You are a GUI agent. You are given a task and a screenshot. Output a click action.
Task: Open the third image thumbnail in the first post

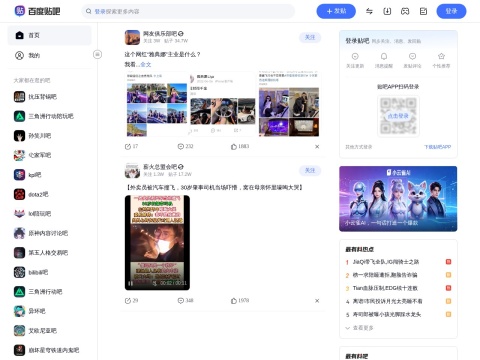click(x=289, y=104)
